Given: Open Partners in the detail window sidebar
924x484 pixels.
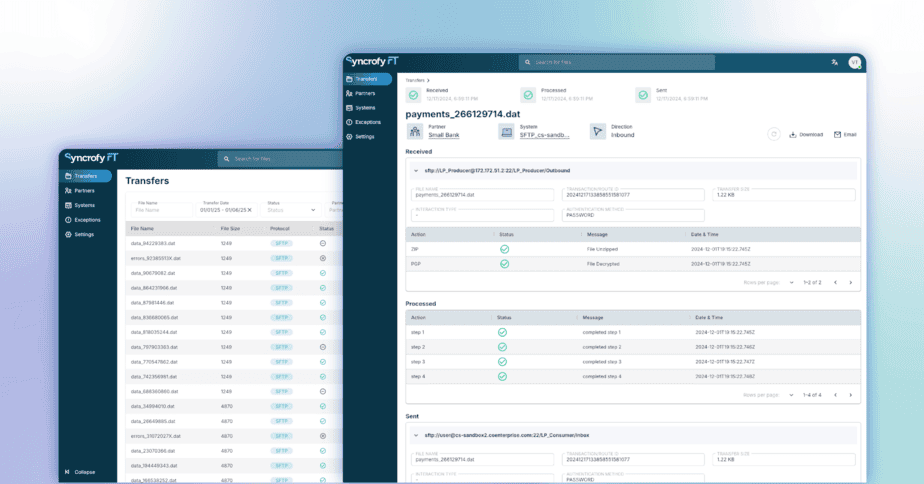Looking at the screenshot, I should coord(365,93).
